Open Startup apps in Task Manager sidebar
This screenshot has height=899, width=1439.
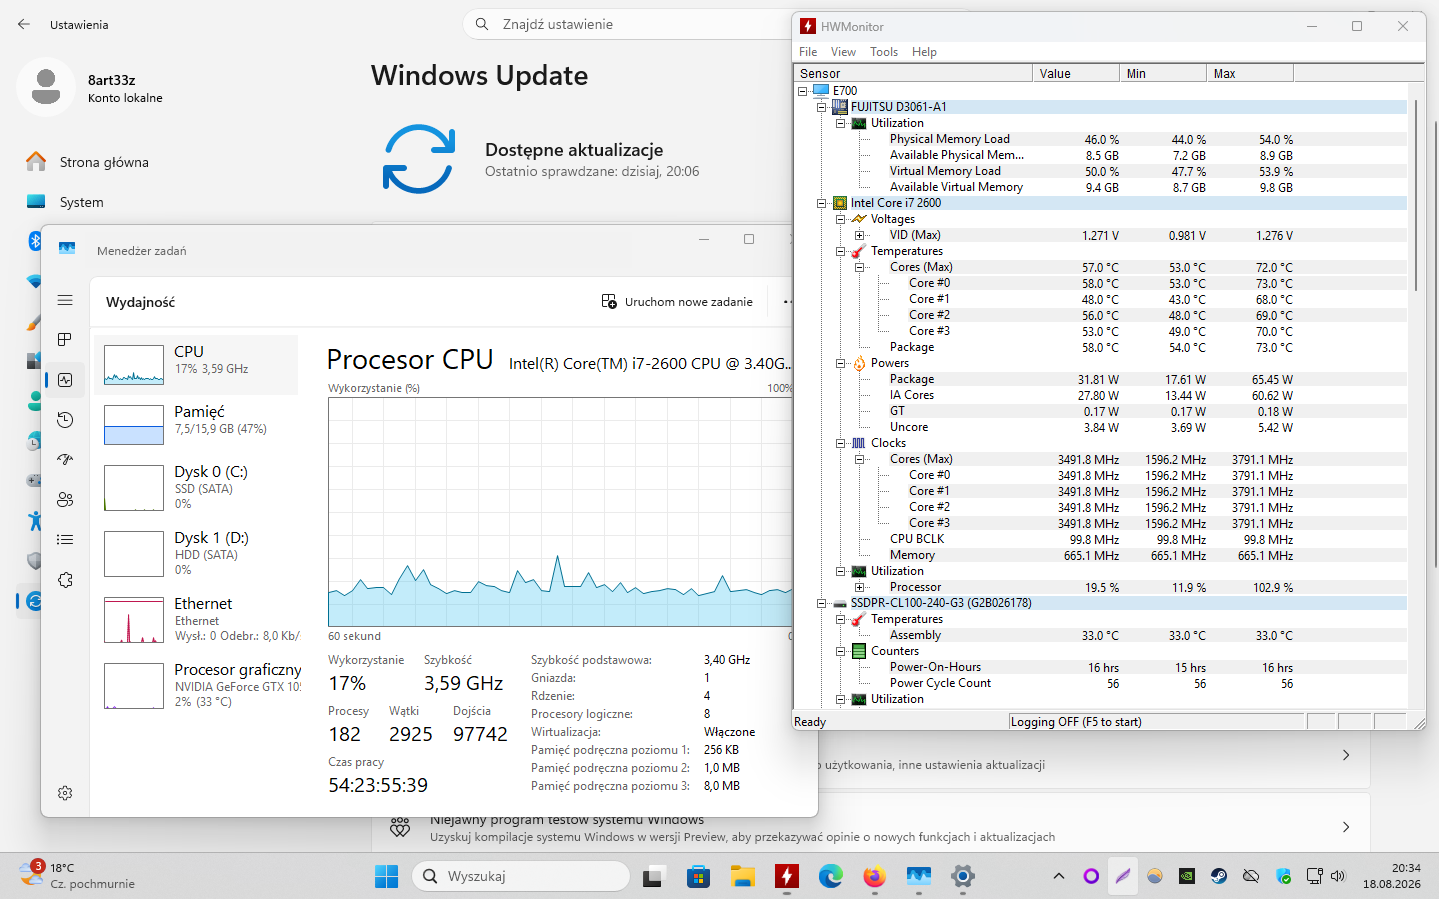pyautogui.click(x=65, y=460)
